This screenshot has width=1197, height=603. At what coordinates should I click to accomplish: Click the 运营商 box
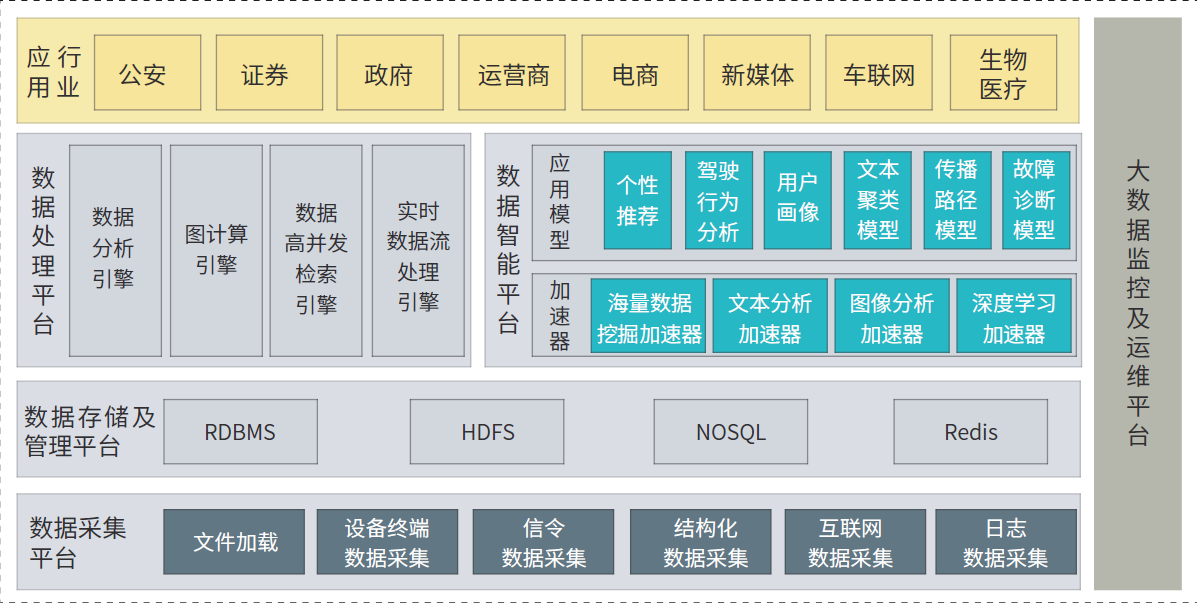(512, 73)
